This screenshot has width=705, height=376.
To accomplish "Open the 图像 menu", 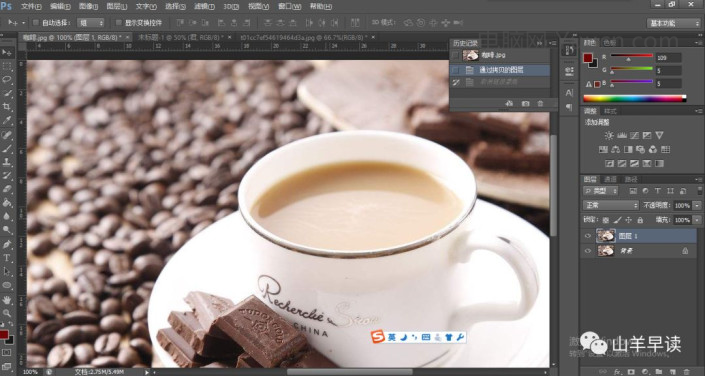I will (x=89, y=7).
